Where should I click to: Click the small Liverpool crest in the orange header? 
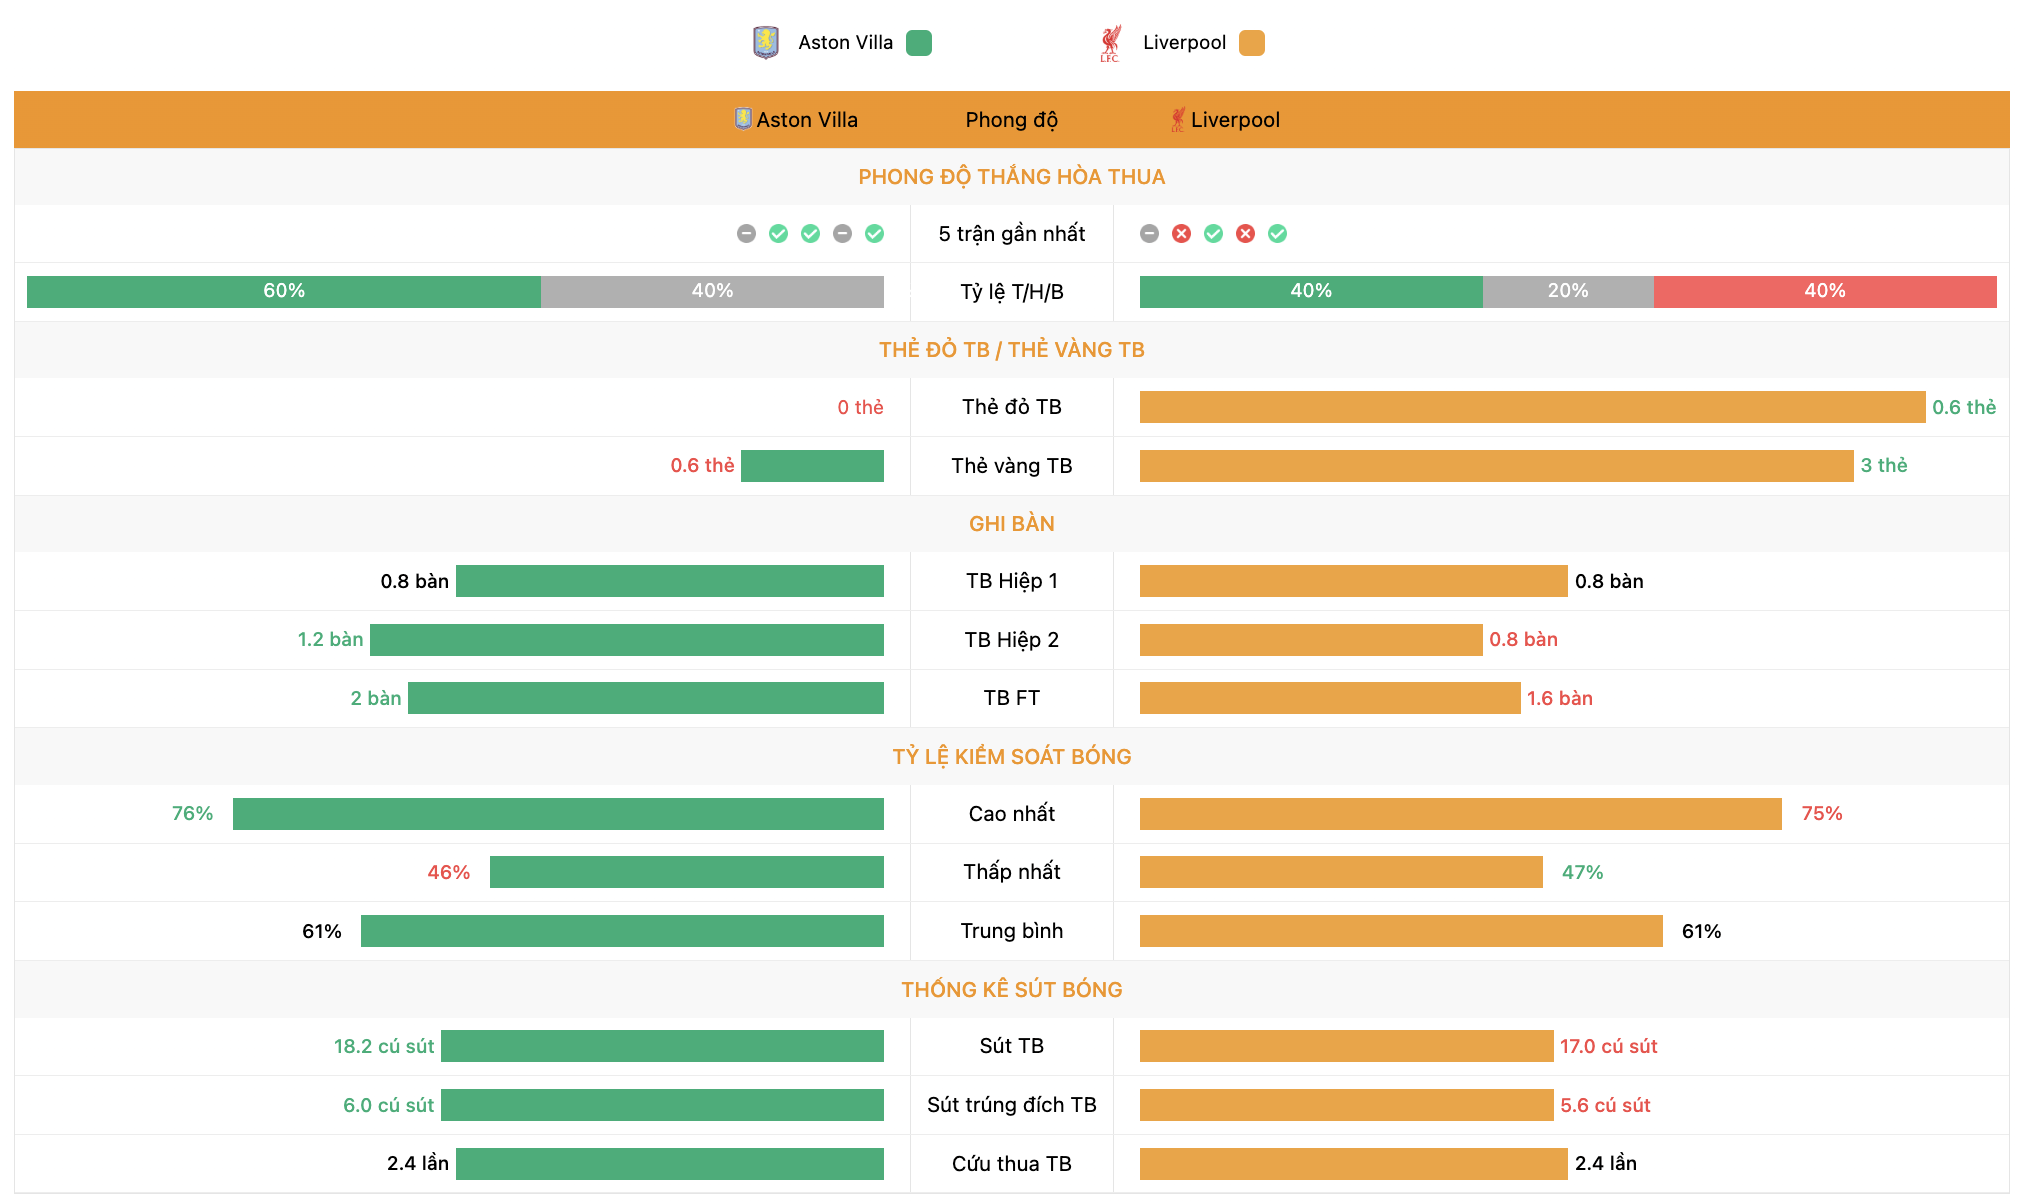point(1178,119)
